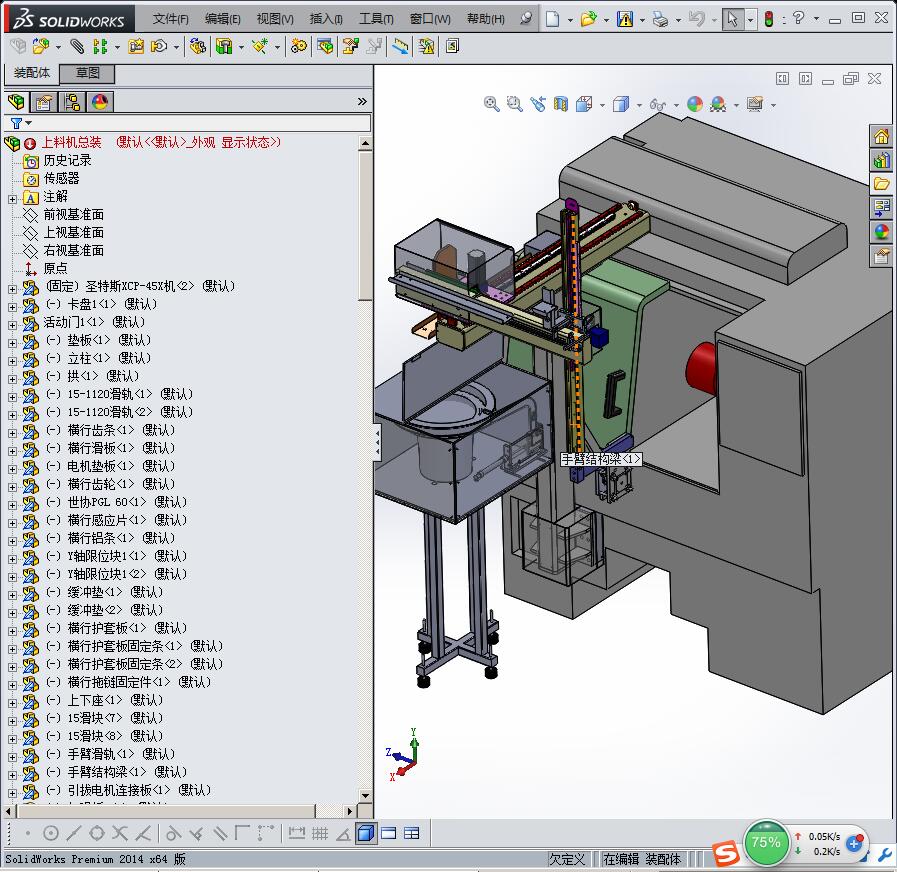Open the ConfigurationManager tab icon
Viewport: 897px width, 872px height.
point(71,102)
